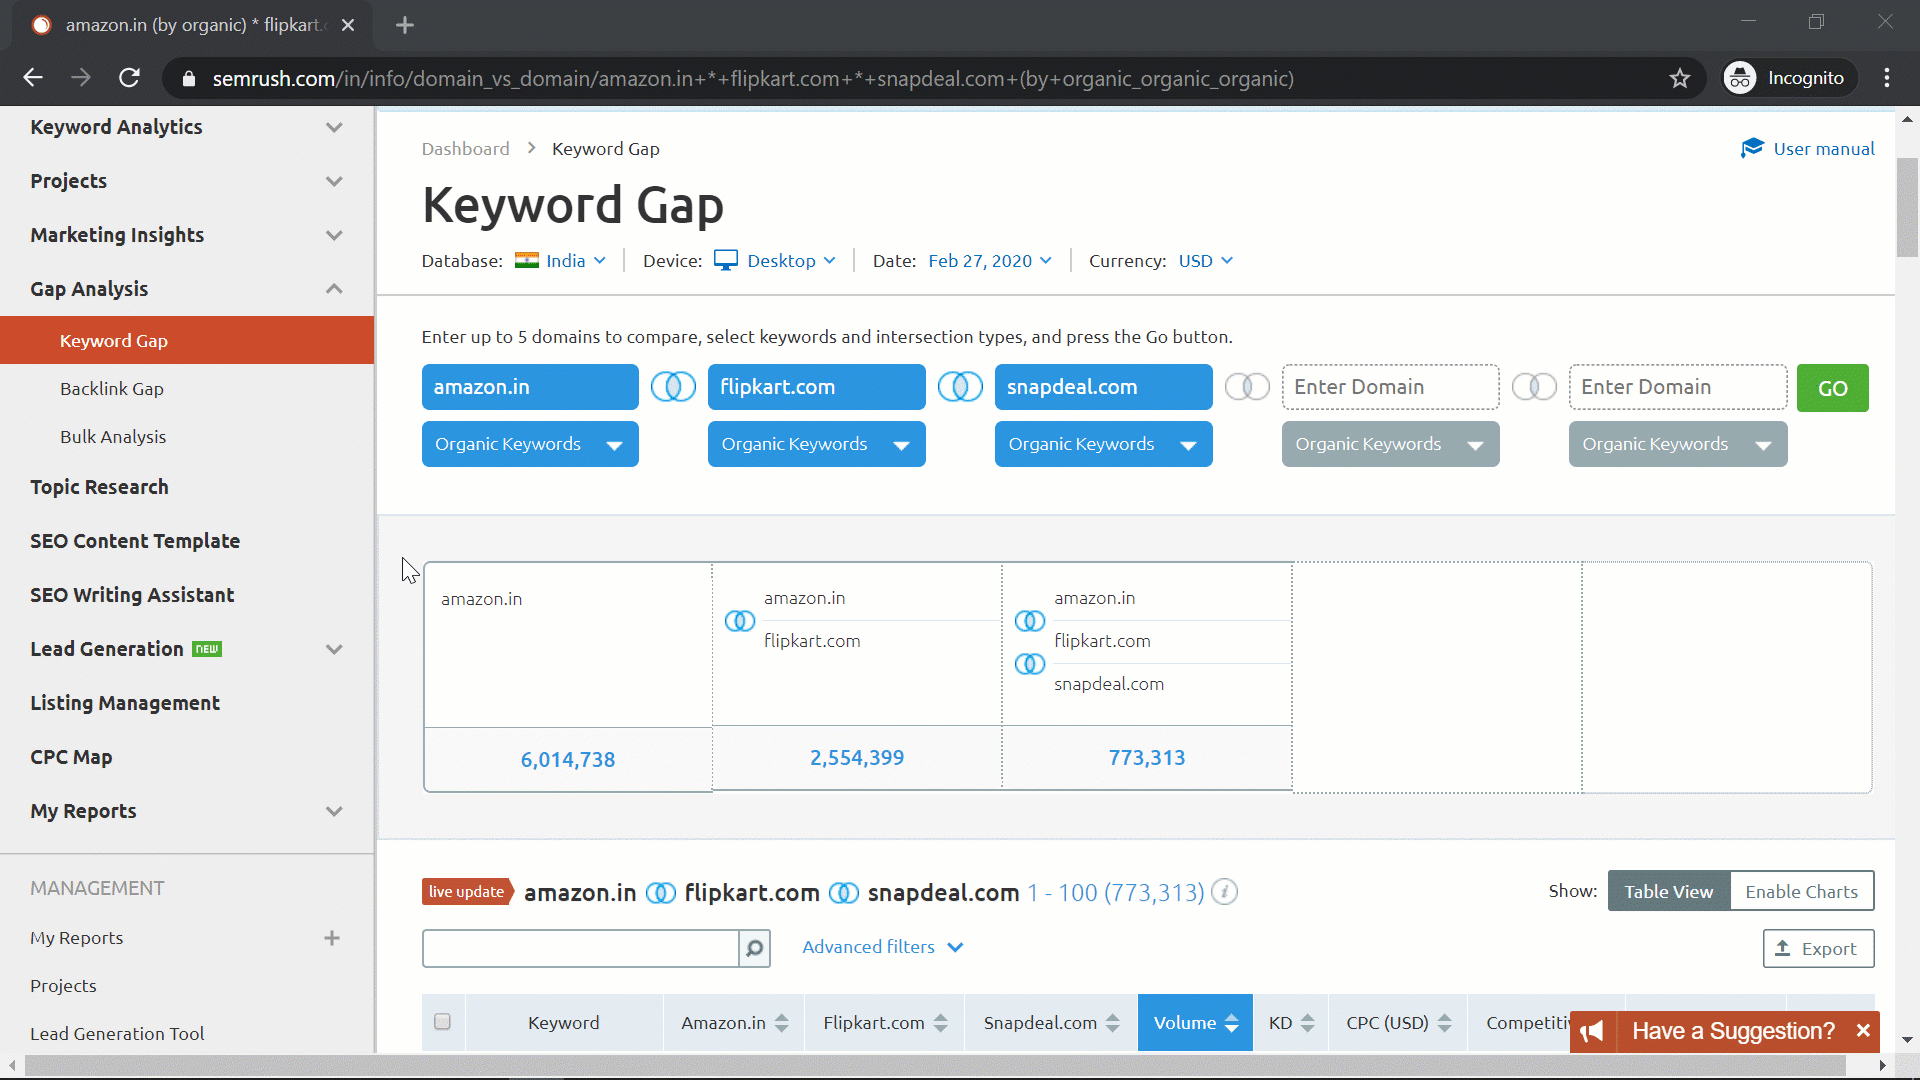Image resolution: width=1920 pixels, height=1080 pixels.
Task: Toggle intersection type between flipkart.com and snapdeal.com inputs
Action: click(960, 387)
